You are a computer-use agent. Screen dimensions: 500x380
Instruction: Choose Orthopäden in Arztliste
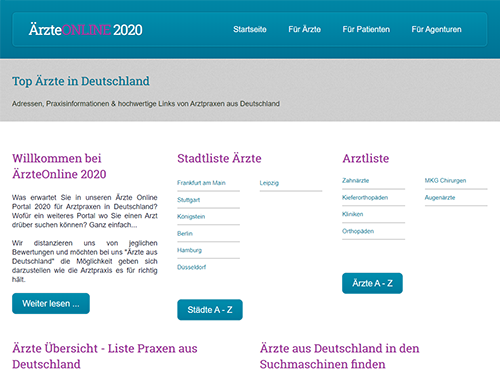click(358, 231)
